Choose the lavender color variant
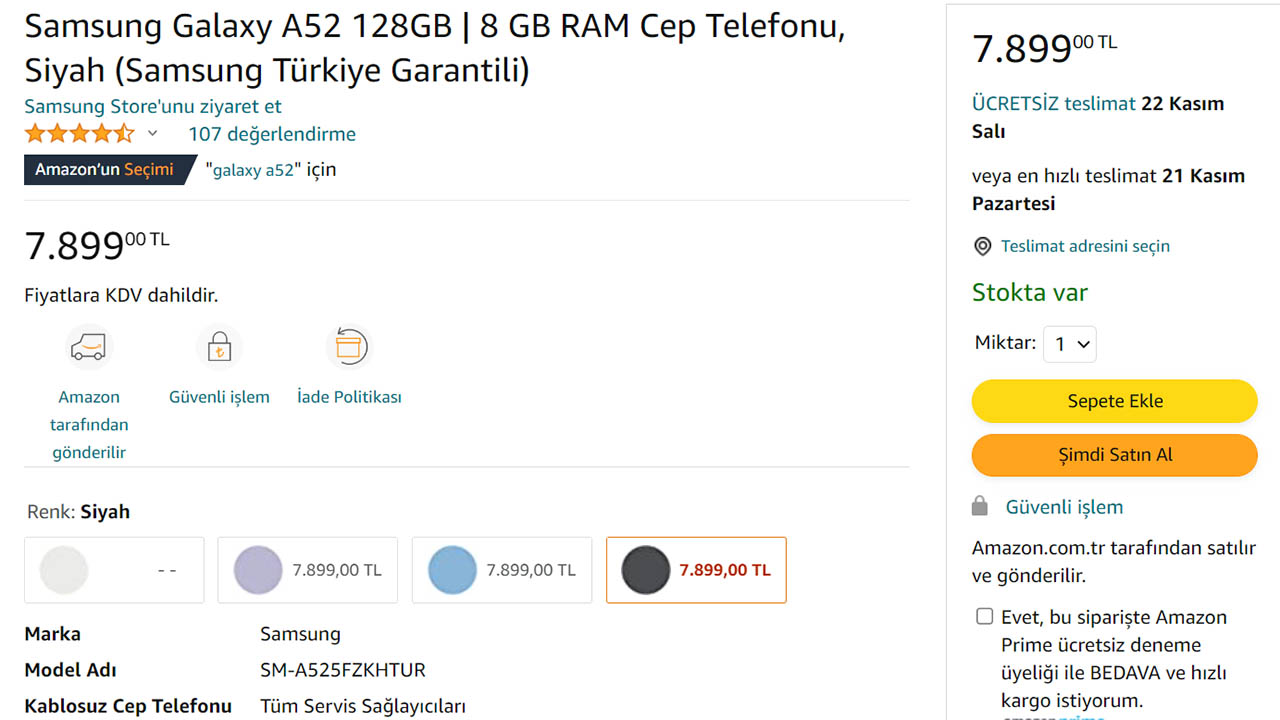The height and width of the screenshot is (720, 1280). click(308, 570)
